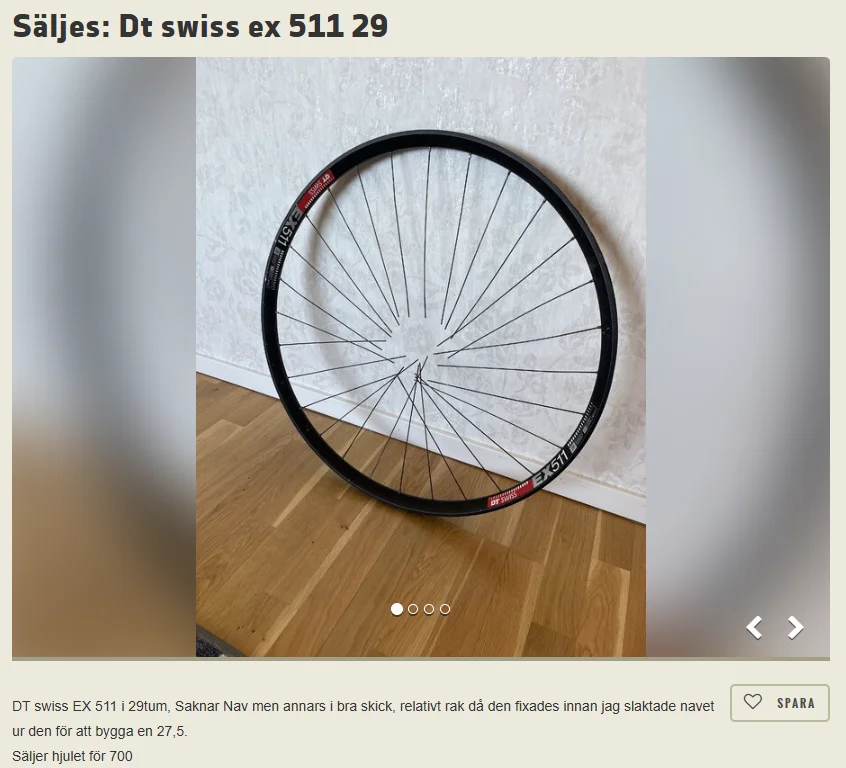Open the DT Swiss wheel photo
The width and height of the screenshot is (846, 768).
pyautogui.click(x=421, y=357)
